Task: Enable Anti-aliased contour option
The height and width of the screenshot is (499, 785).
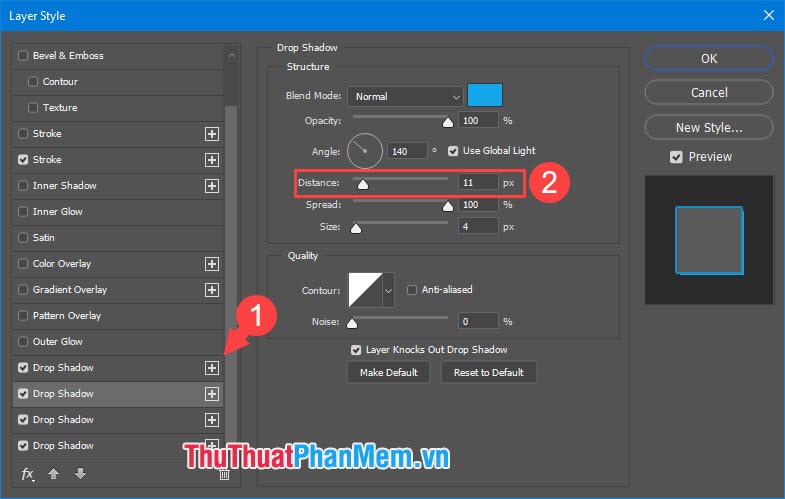Action: [x=412, y=290]
